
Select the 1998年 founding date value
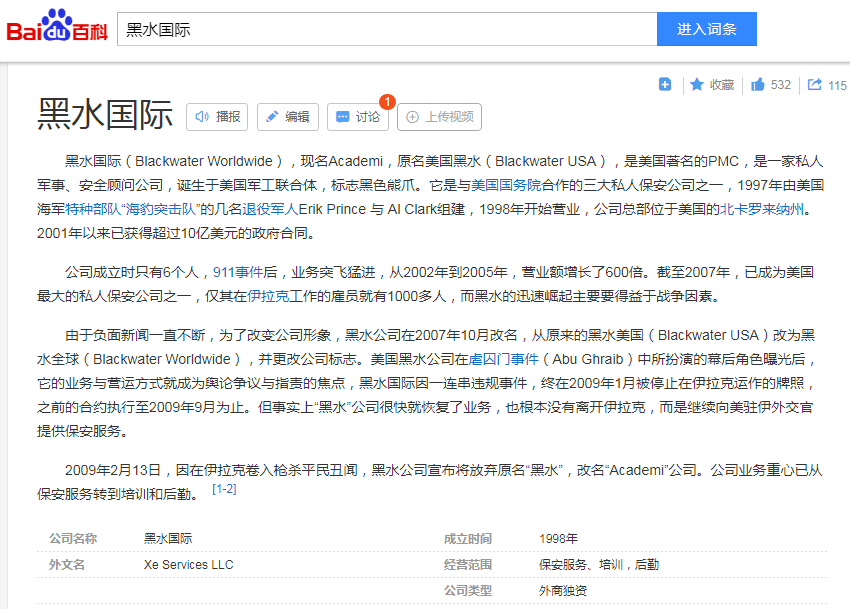coord(558,539)
